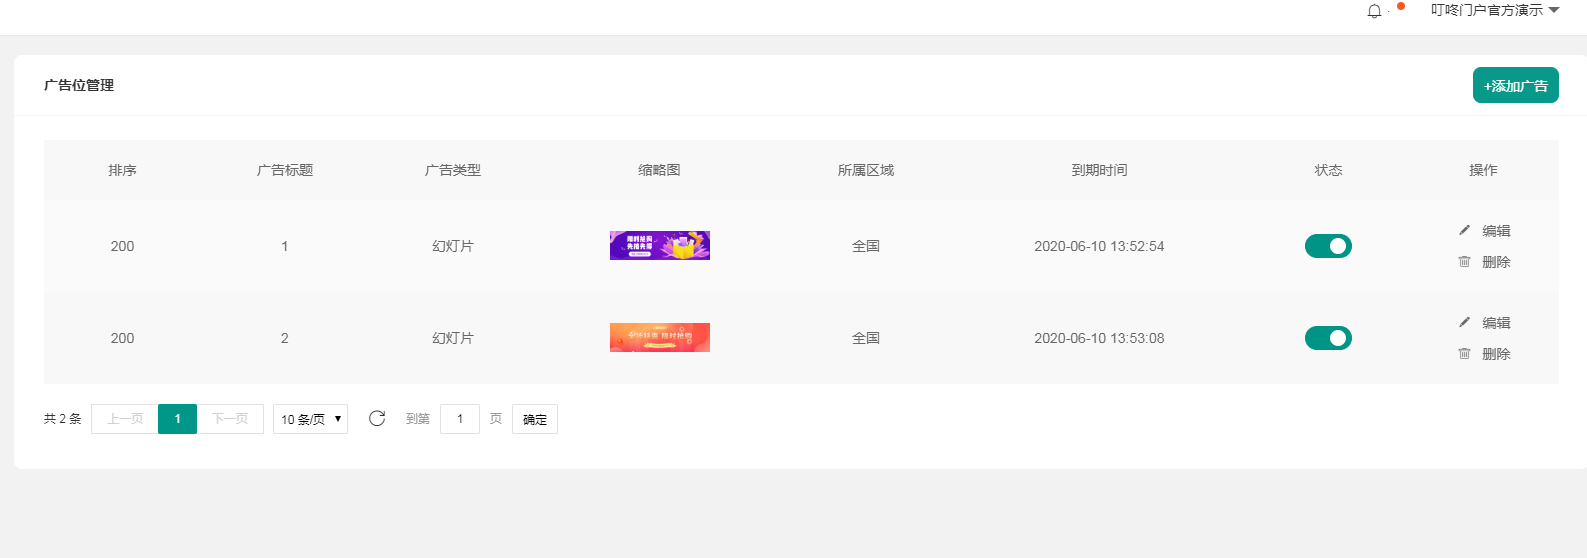The height and width of the screenshot is (558, 1587).
Task: Go to next page with 下一页
Action: tap(230, 419)
